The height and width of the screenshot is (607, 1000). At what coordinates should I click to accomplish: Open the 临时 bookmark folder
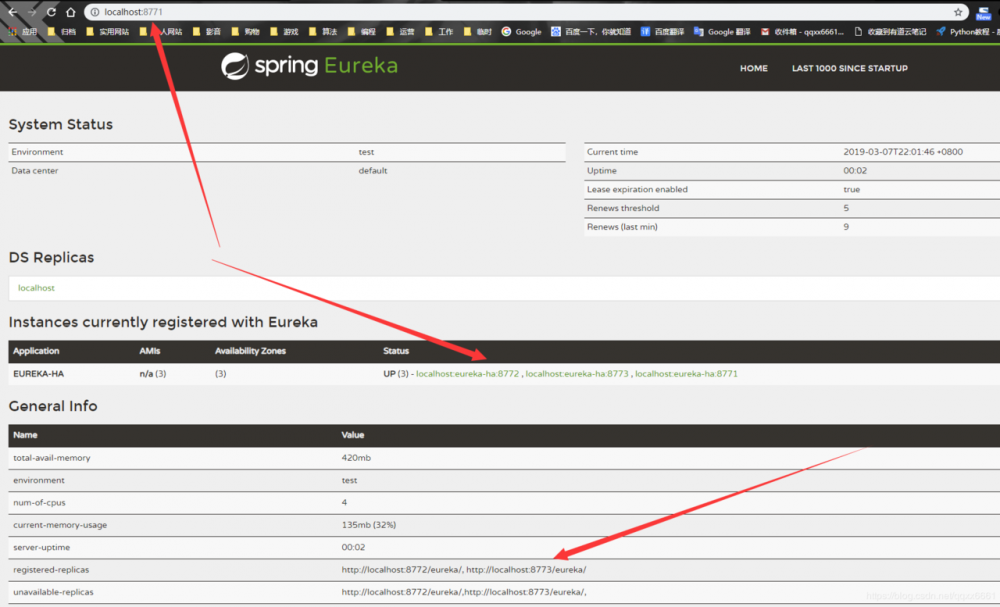coord(478,31)
